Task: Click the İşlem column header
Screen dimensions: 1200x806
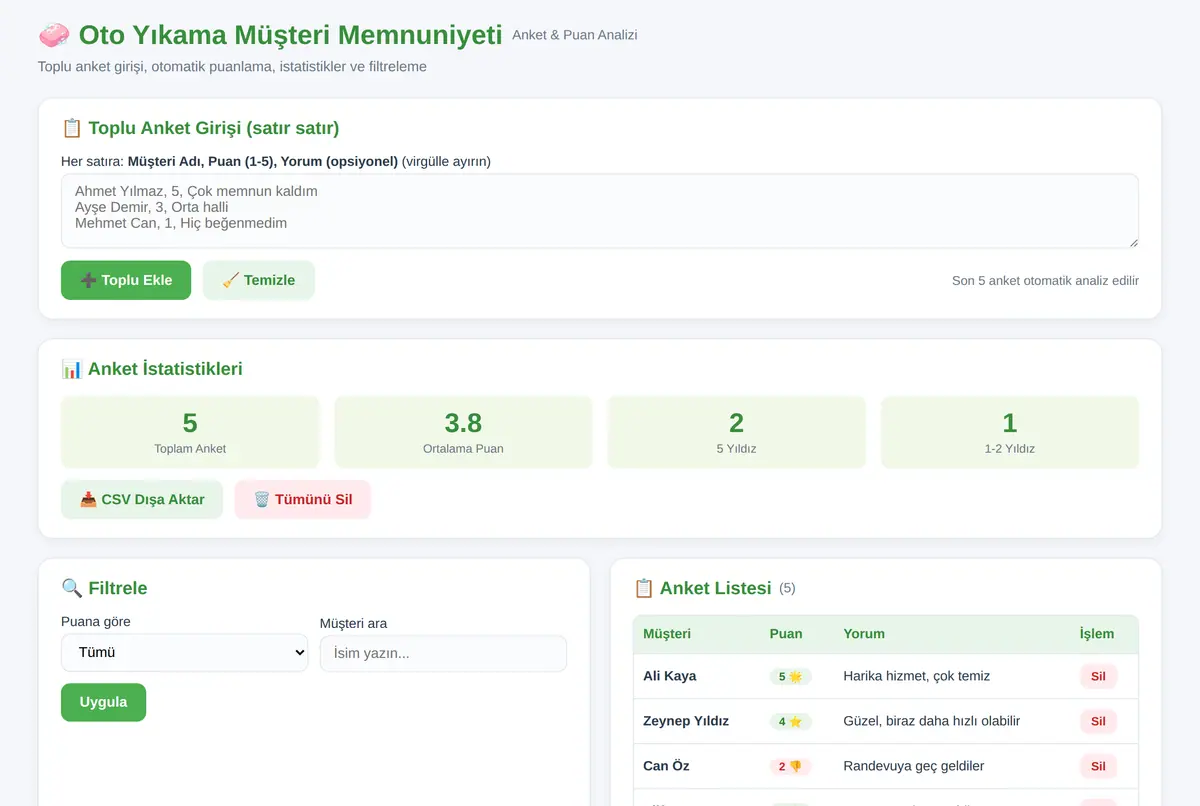Action: 1097,634
